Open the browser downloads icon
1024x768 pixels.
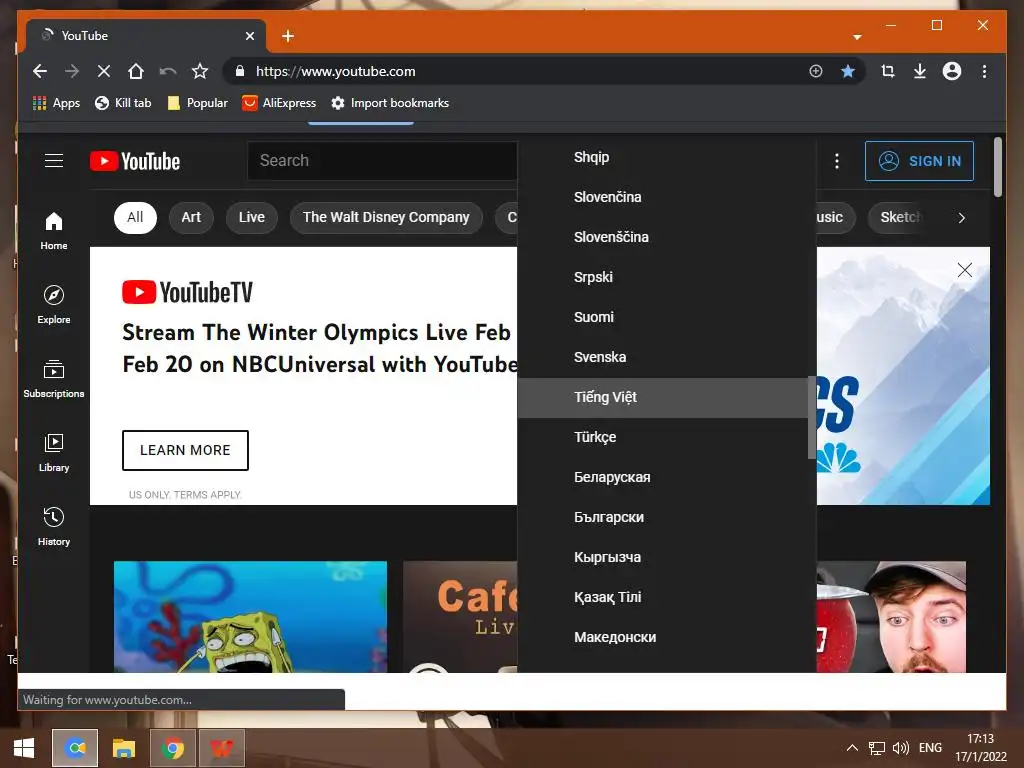pyautogui.click(x=920, y=71)
